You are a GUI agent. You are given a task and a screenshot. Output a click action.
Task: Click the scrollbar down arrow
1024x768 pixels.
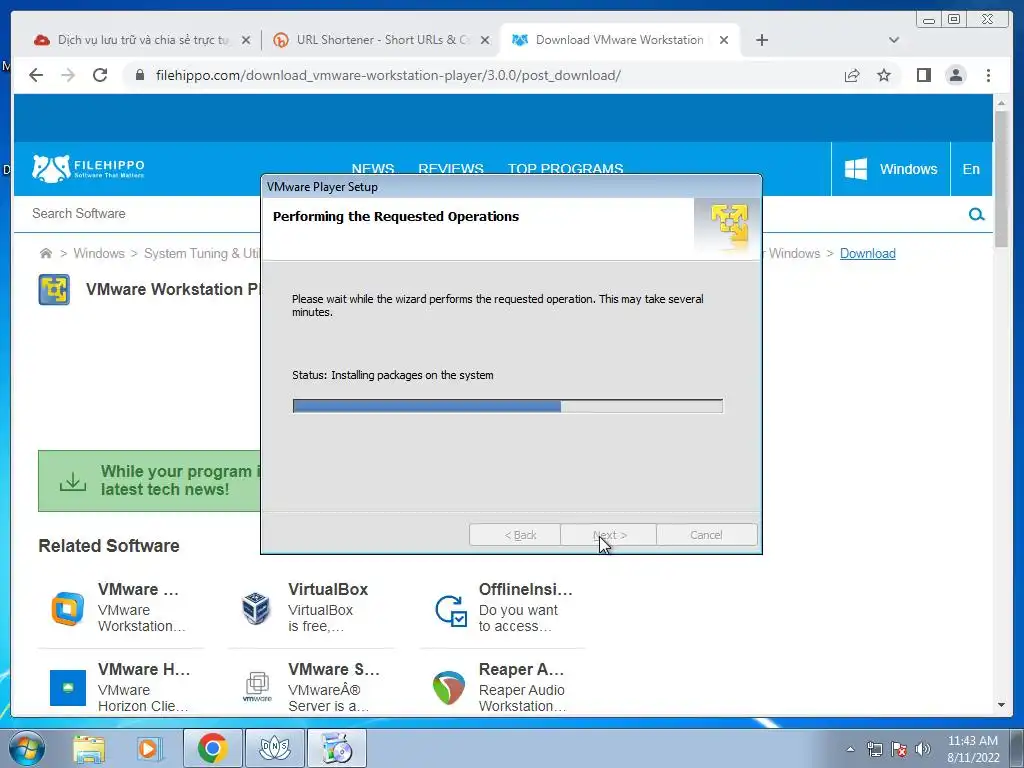pos(1001,705)
